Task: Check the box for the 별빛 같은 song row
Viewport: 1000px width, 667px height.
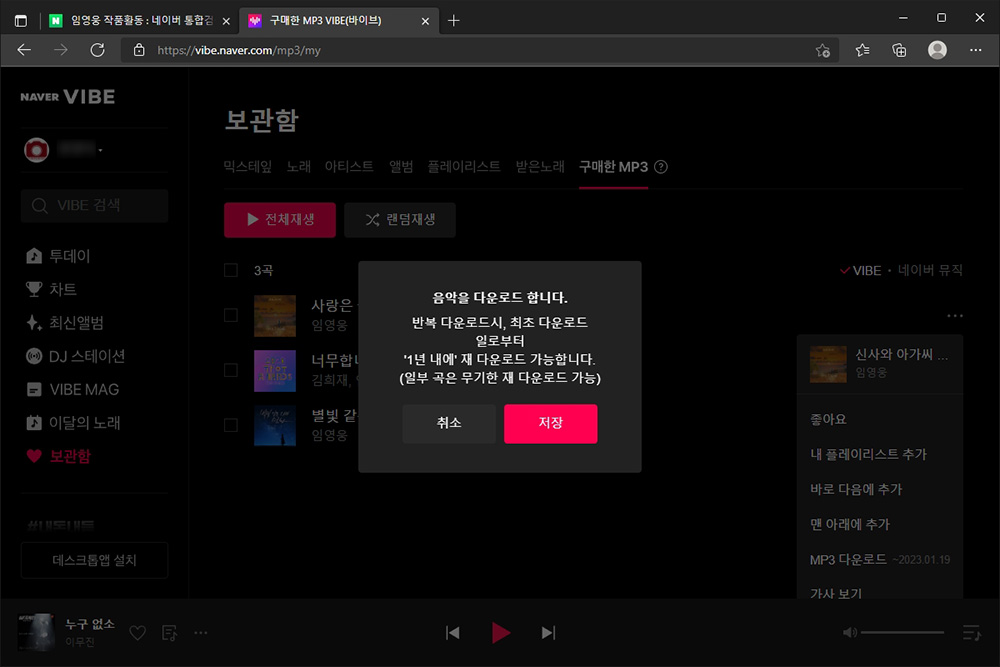Action: click(231, 425)
